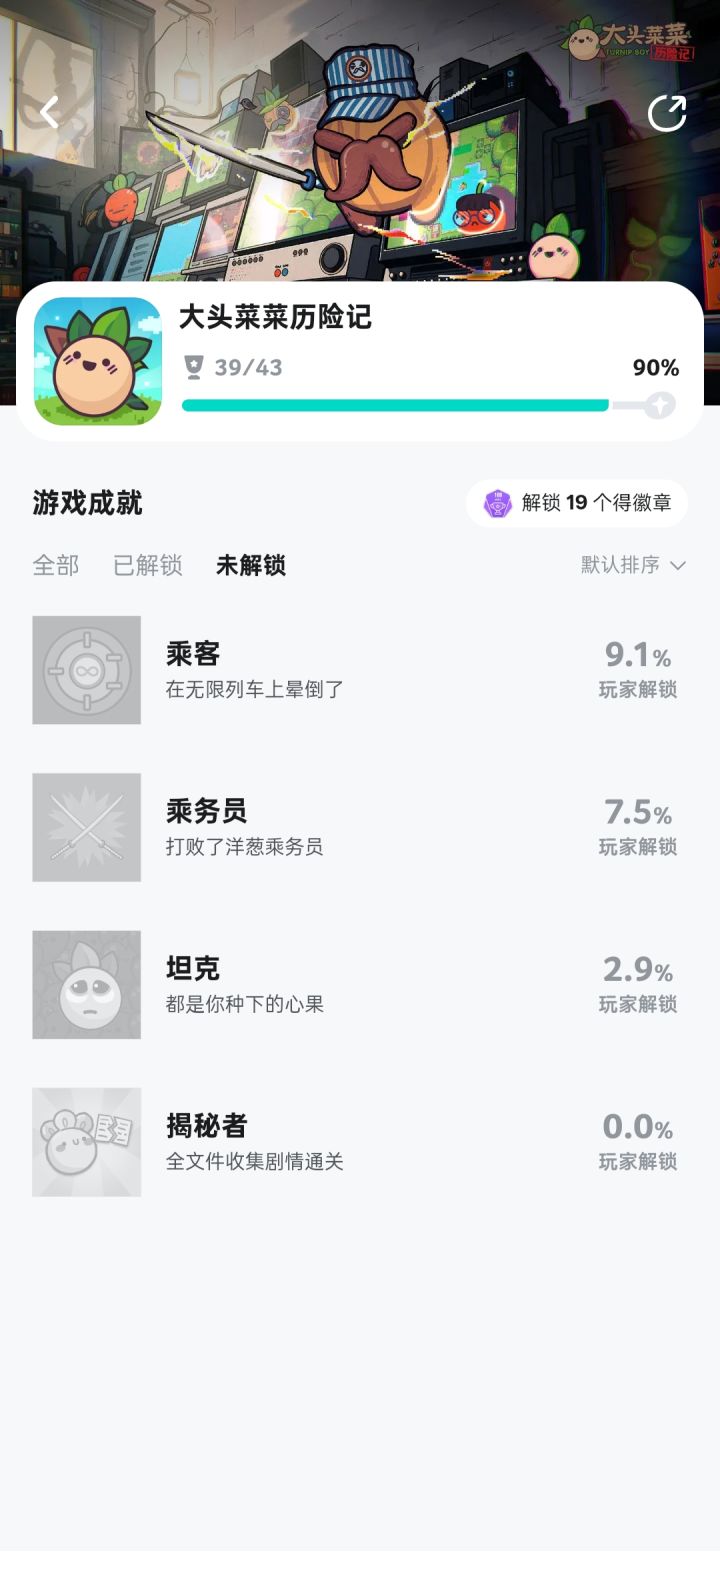The width and height of the screenshot is (720, 1583).
Task: Open the 乘客 achievement icon
Action: (x=87, y=670)
